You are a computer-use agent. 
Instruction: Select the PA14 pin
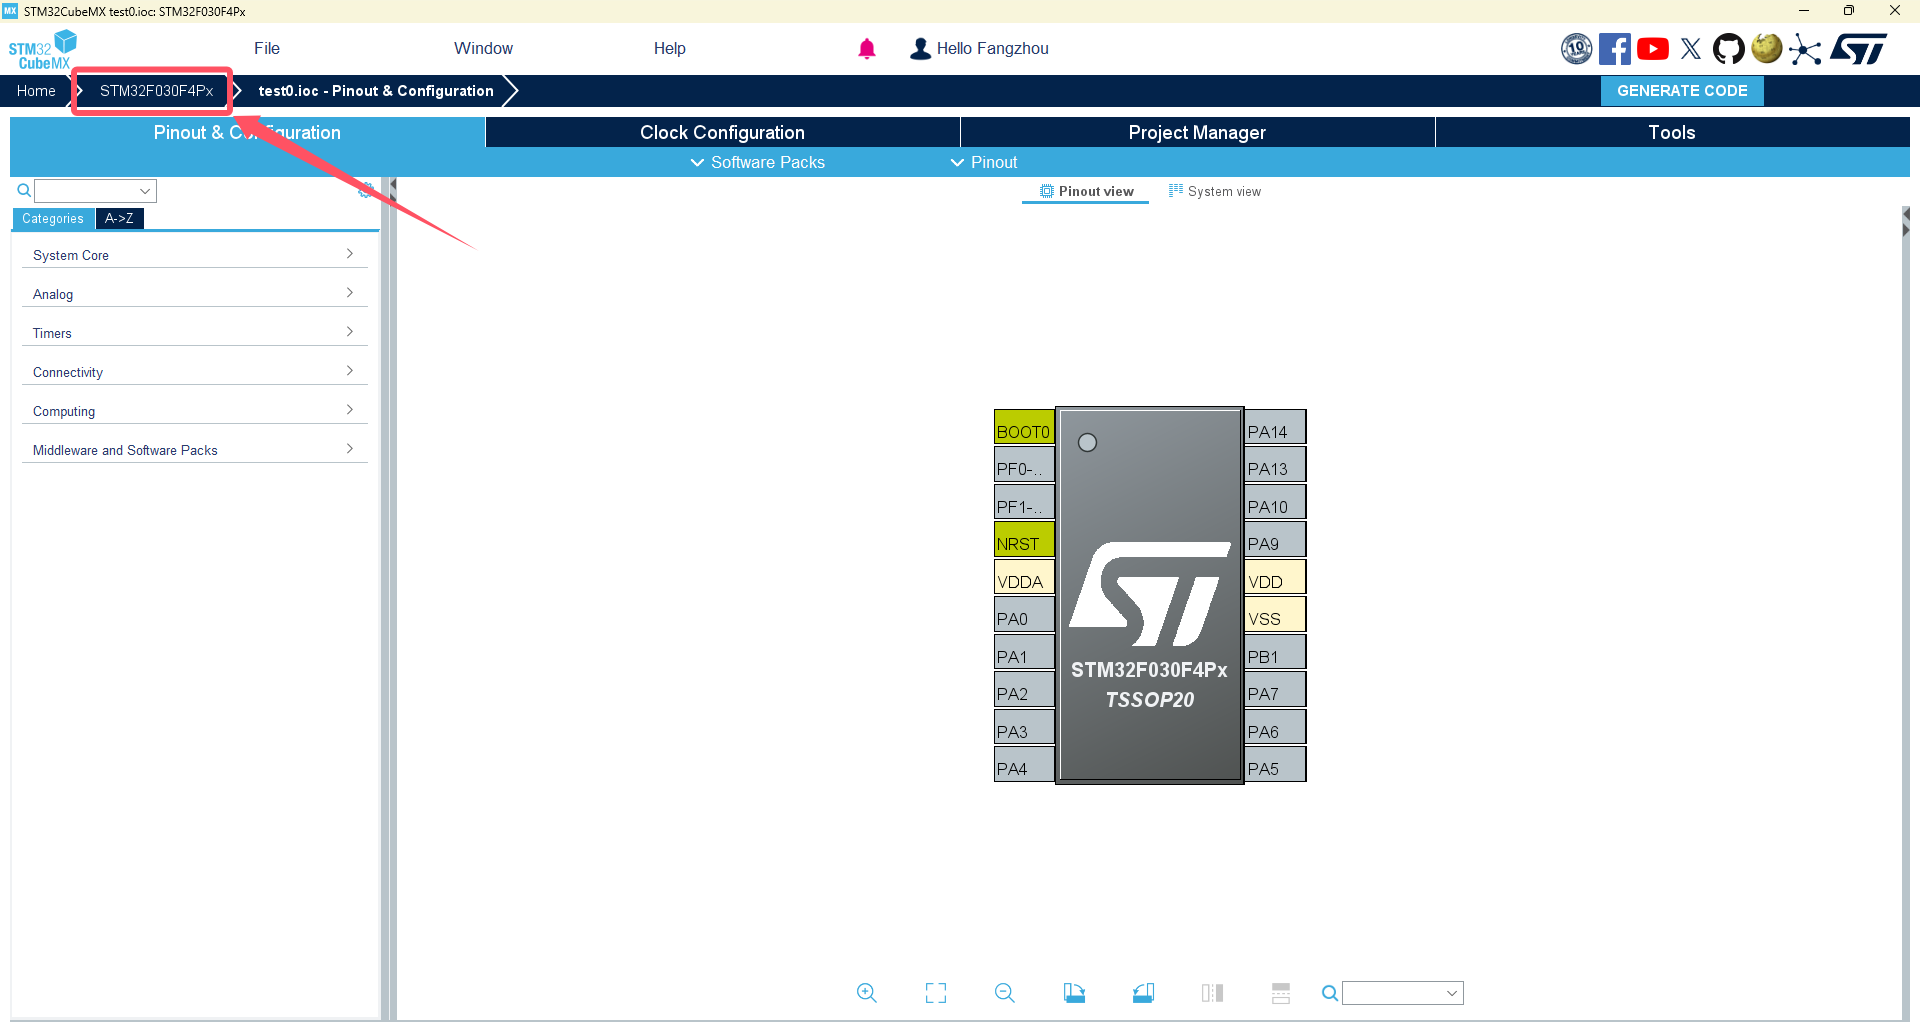pos(1276,427)
